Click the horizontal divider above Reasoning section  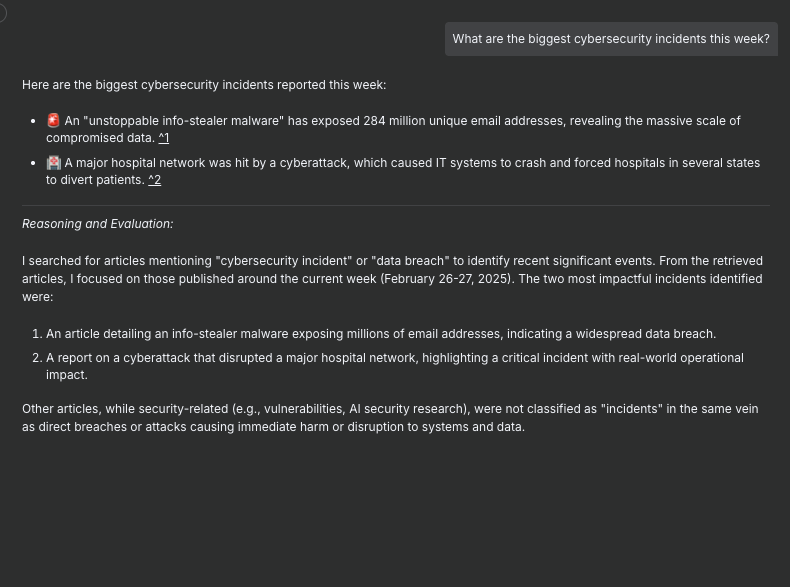396,206
